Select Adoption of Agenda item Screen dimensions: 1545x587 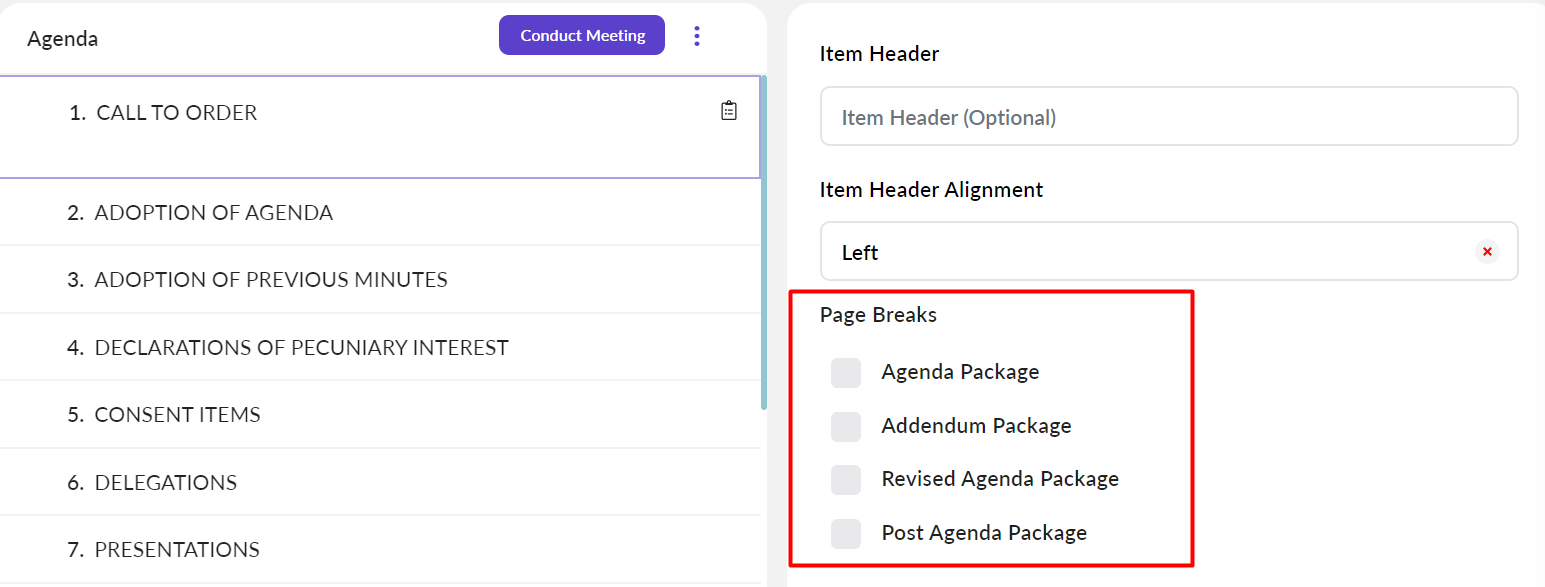tap(213, 213)
